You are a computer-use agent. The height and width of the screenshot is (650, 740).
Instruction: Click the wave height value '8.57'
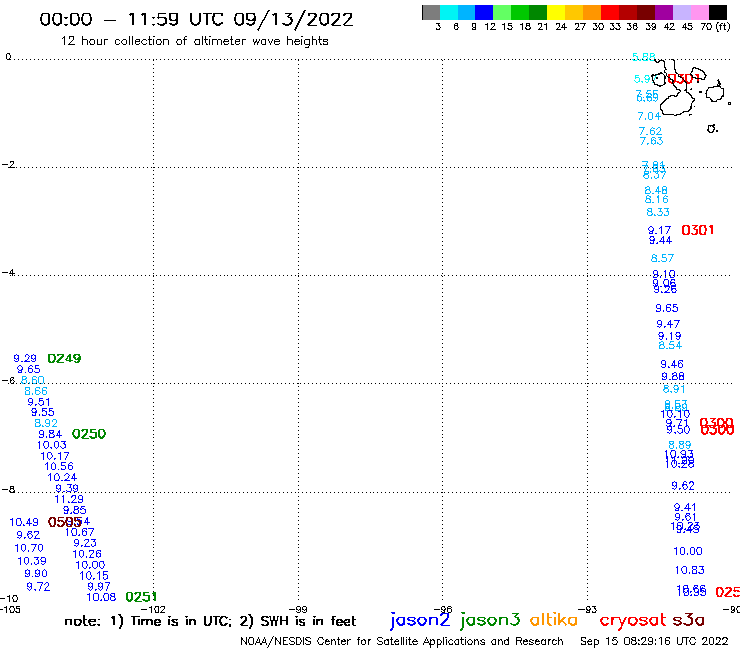pos(662,258)
